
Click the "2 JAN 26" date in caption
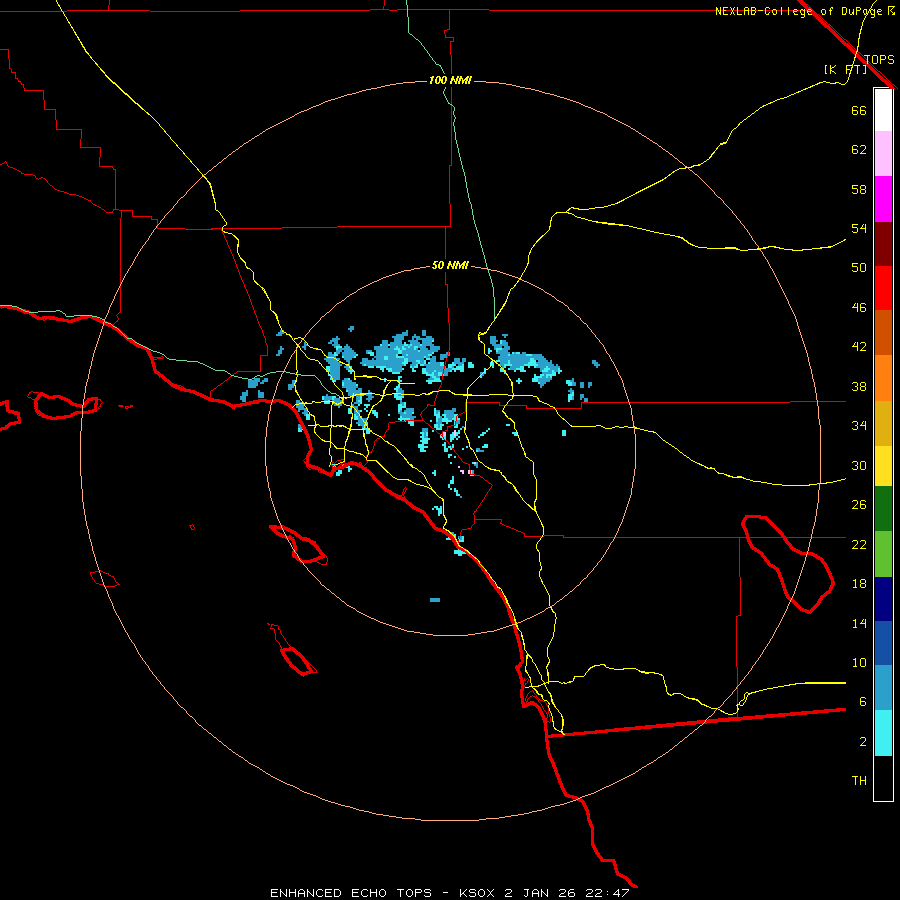click(540, 893)
